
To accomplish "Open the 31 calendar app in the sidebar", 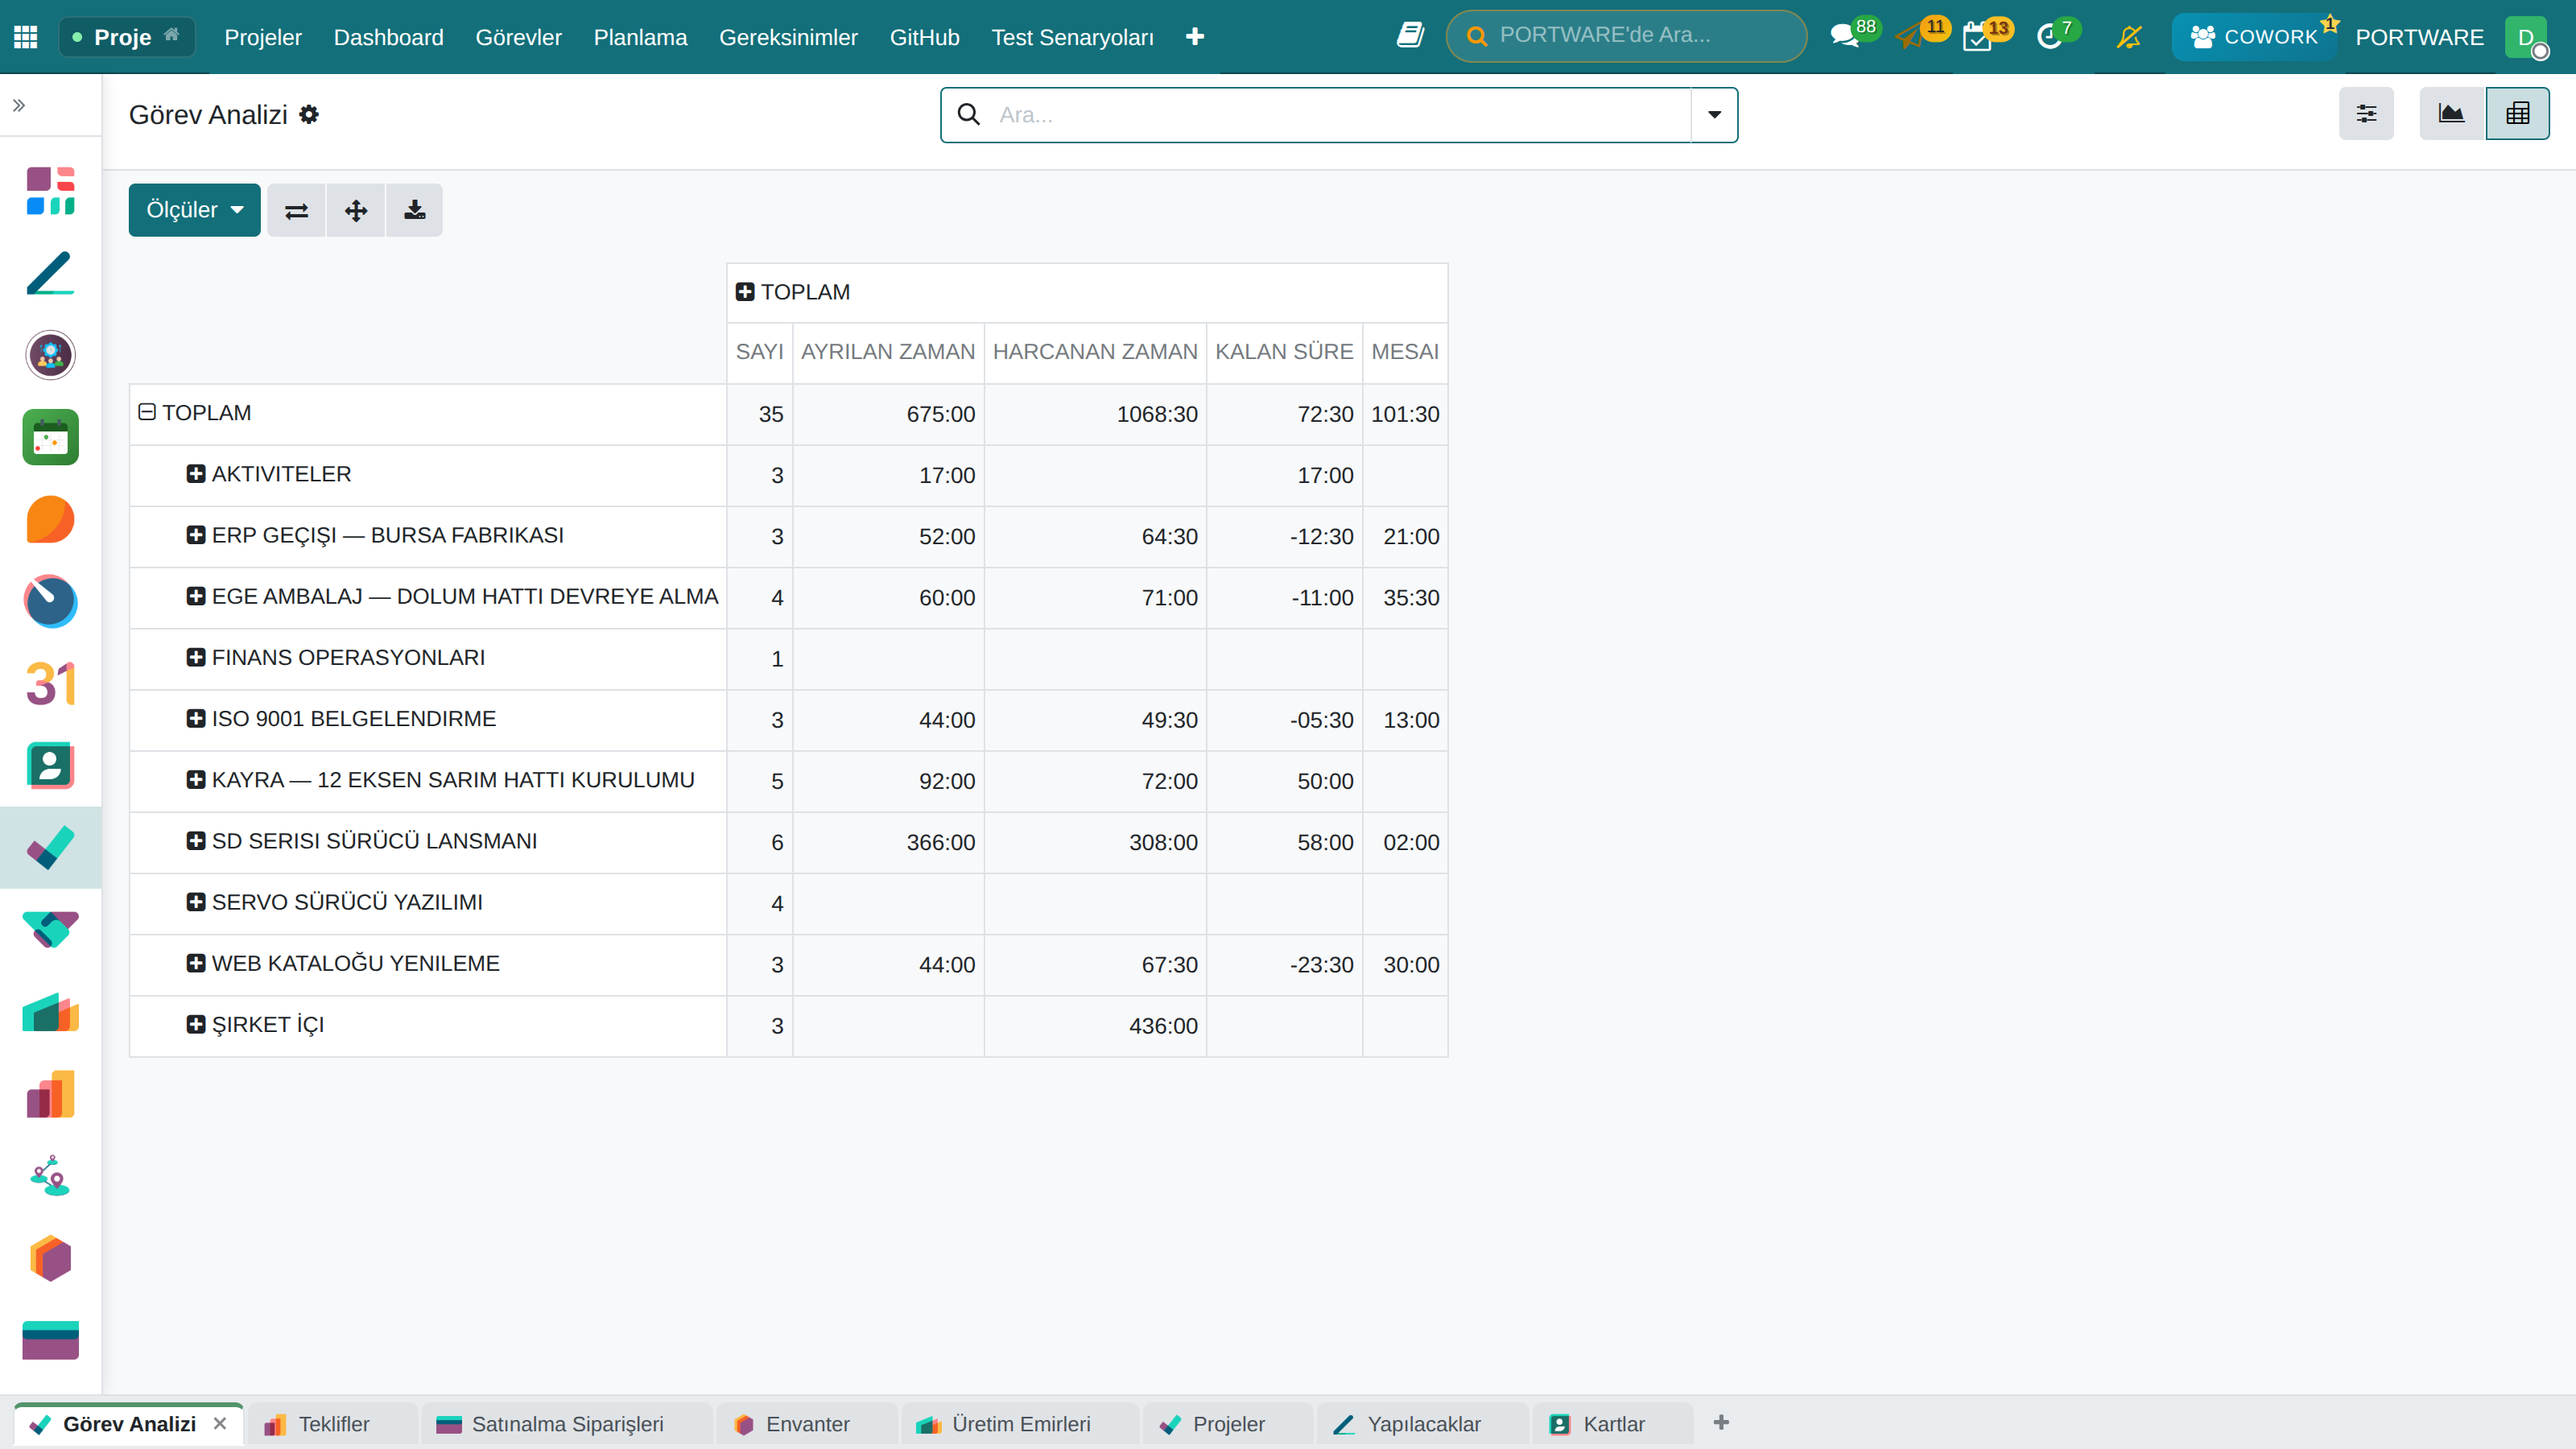I will click(51, 683).
